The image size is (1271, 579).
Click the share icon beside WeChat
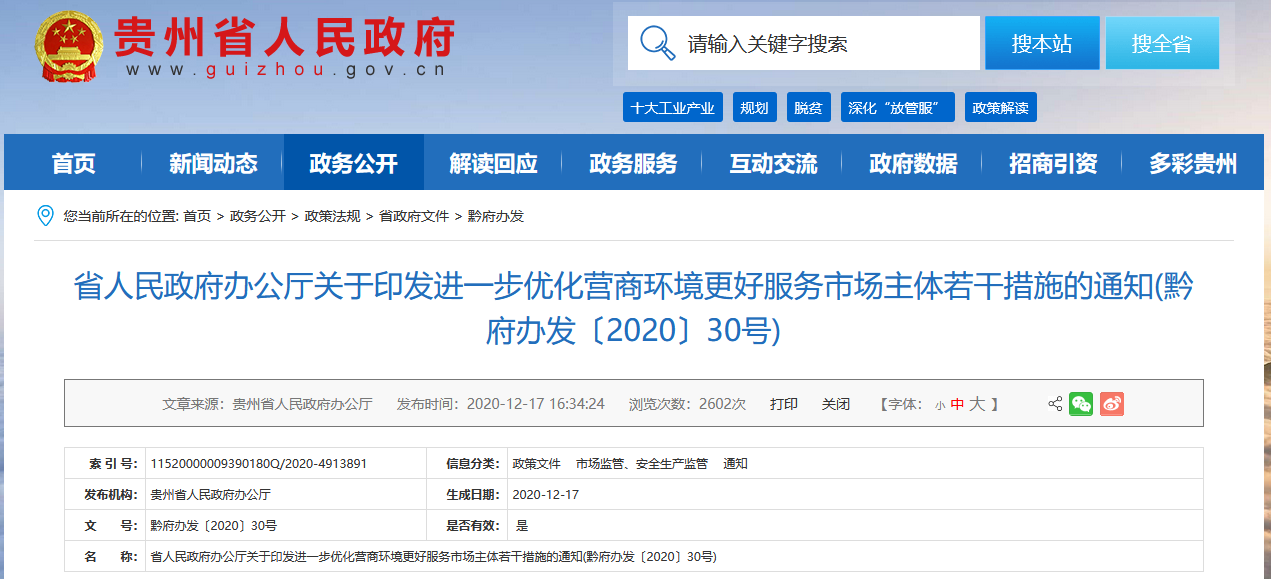tap(1055, 404)
